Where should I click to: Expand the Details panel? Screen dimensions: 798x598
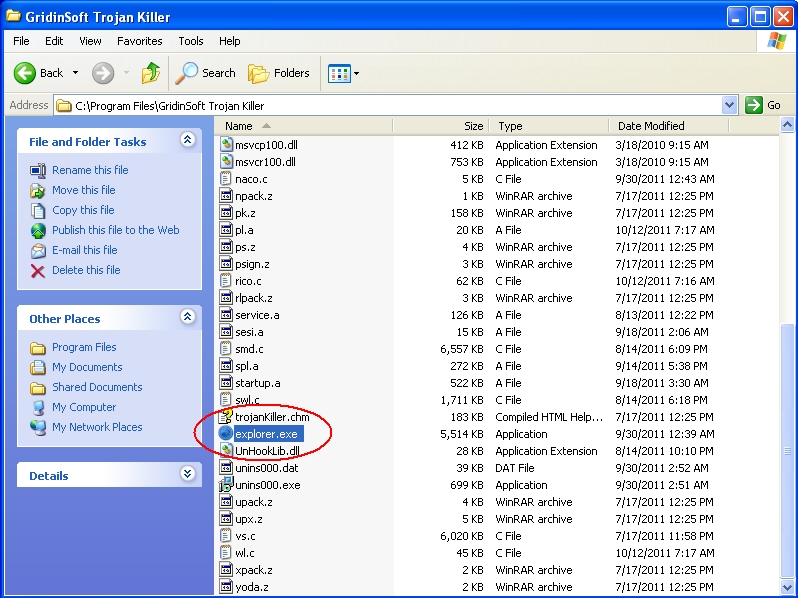(x=187, y=474)
